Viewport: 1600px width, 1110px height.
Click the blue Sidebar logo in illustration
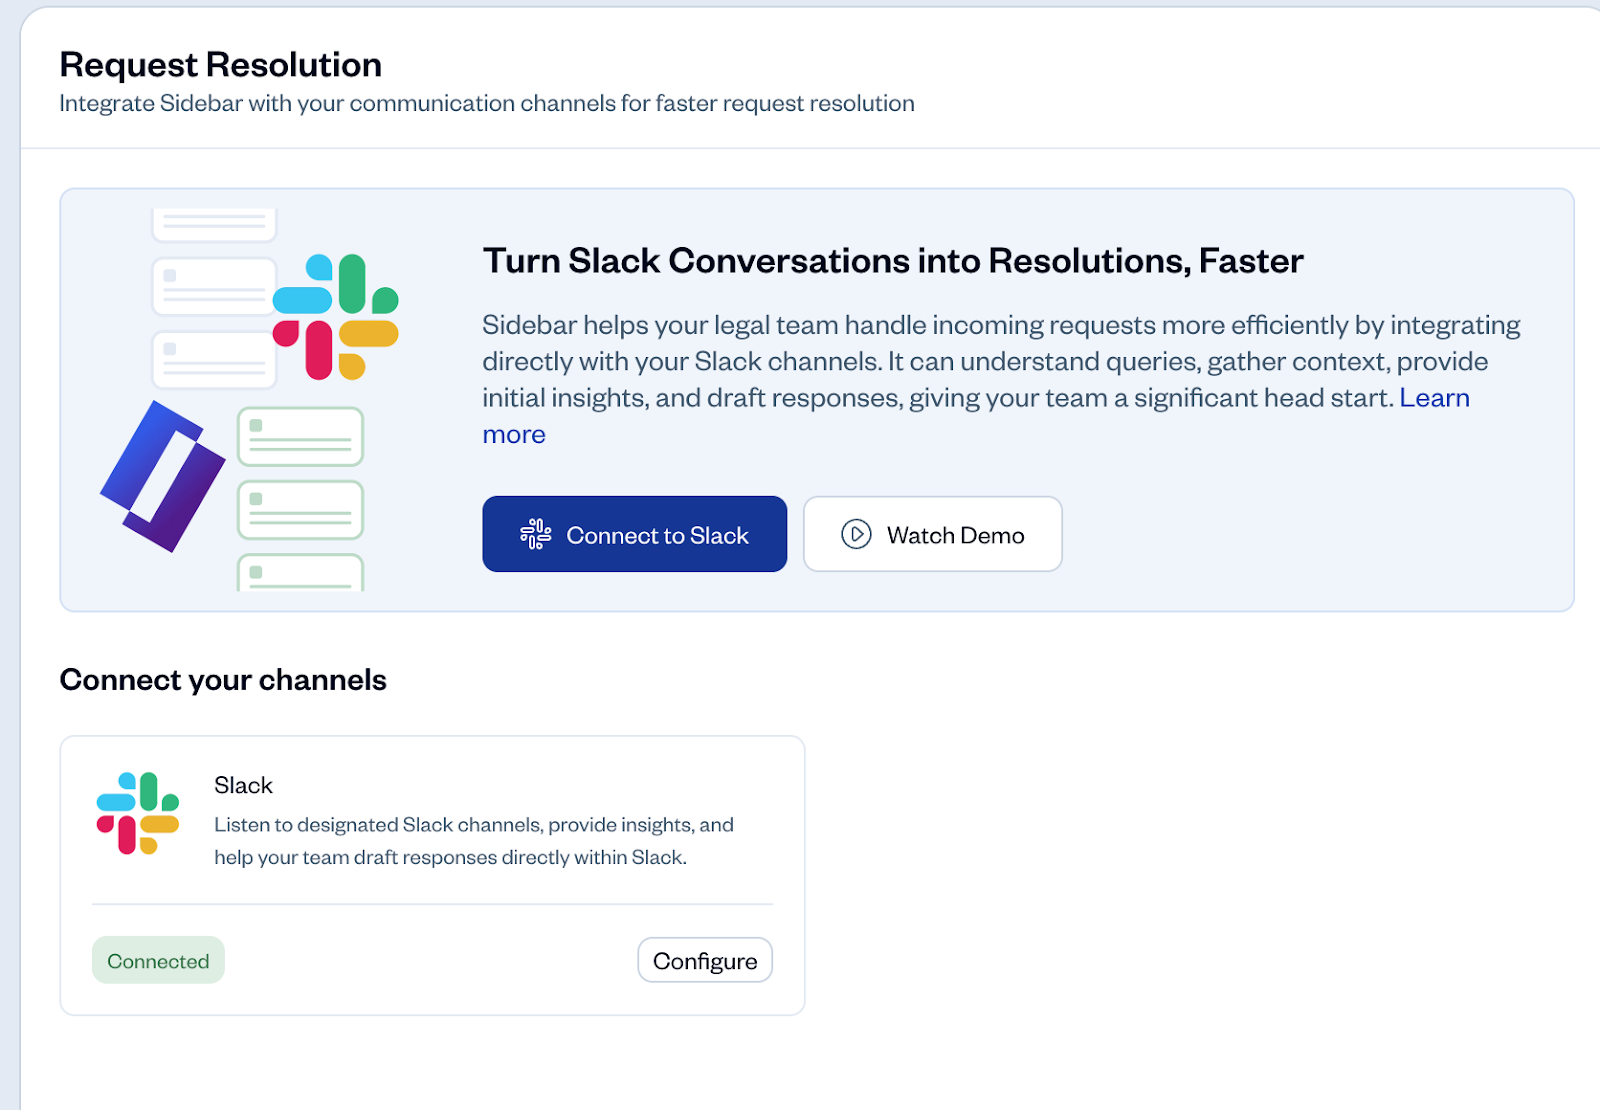[163, 476]
